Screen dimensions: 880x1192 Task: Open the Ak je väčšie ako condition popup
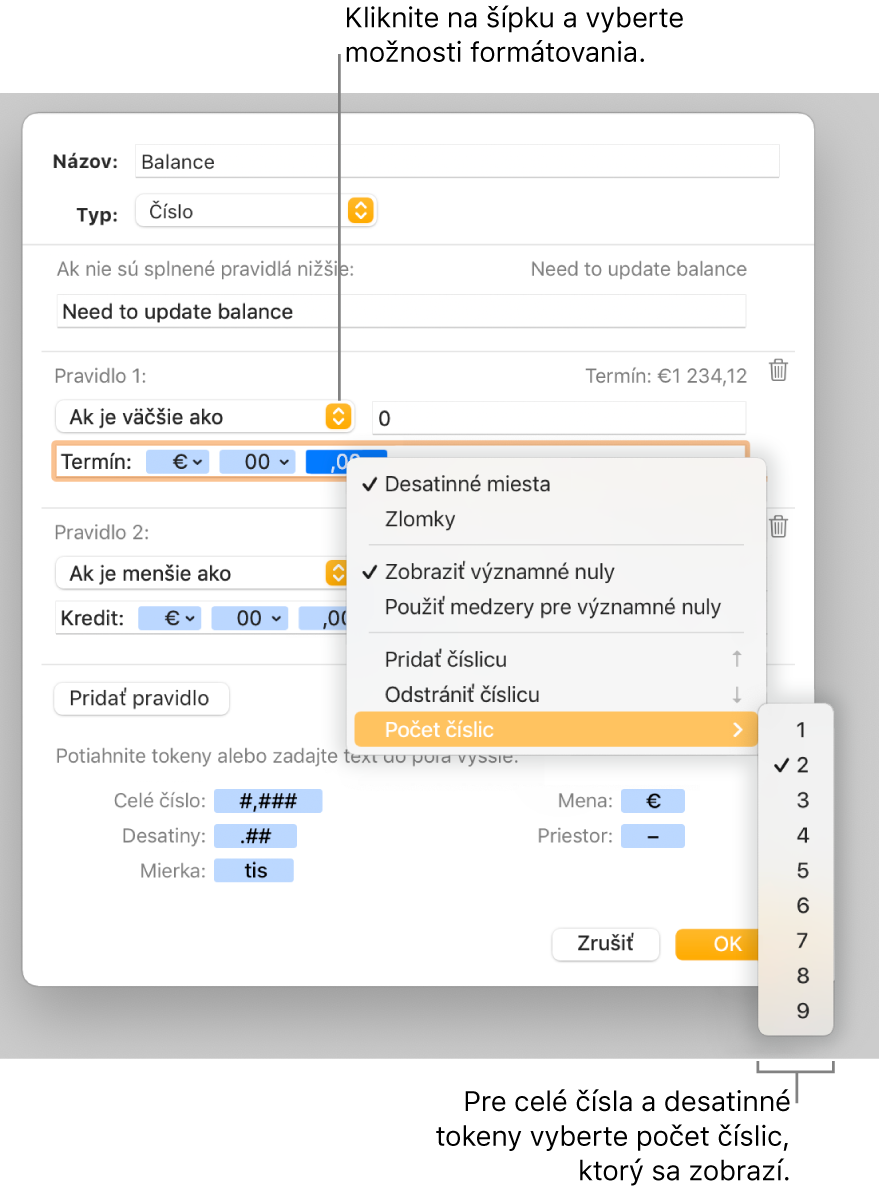click(x=204, y=417)
